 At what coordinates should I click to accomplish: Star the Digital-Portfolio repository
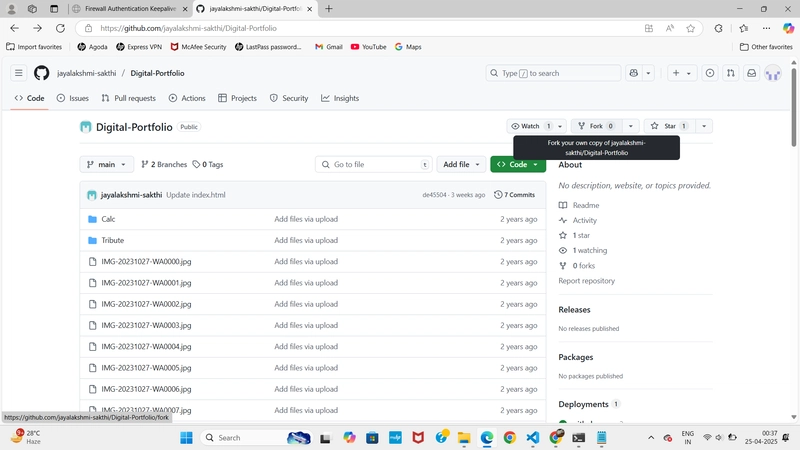pos(669,126)
